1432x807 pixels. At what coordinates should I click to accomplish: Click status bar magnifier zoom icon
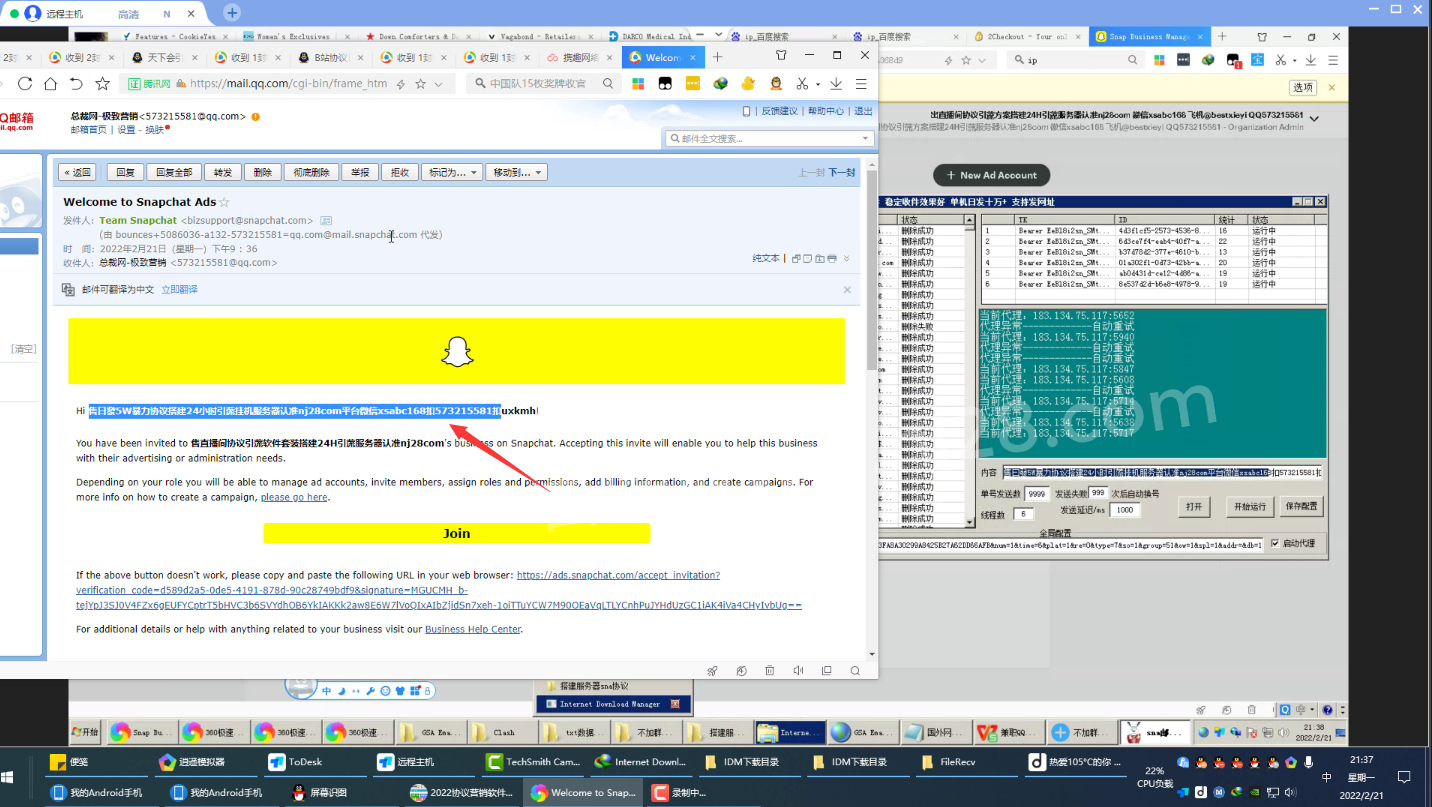coord(855,671)
